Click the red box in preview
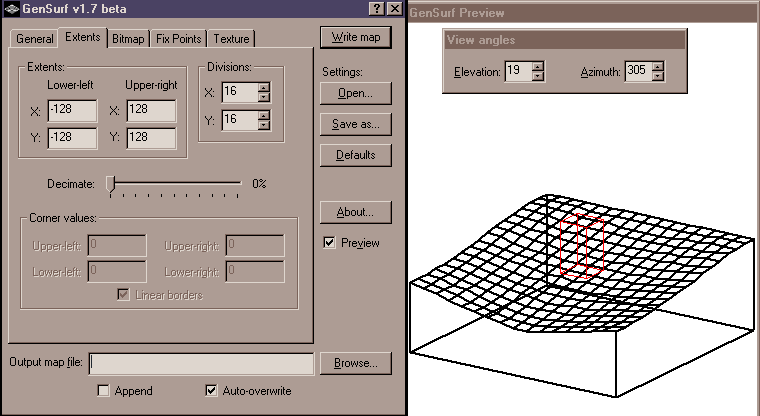The image size is (760, 416). tap(582, 246)
